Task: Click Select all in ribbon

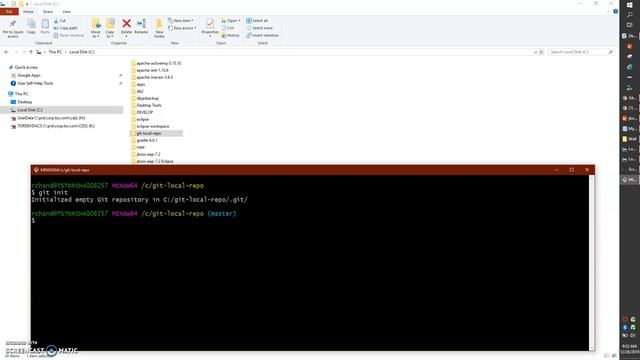Action: pyautogui.click(x=257, y=20)
